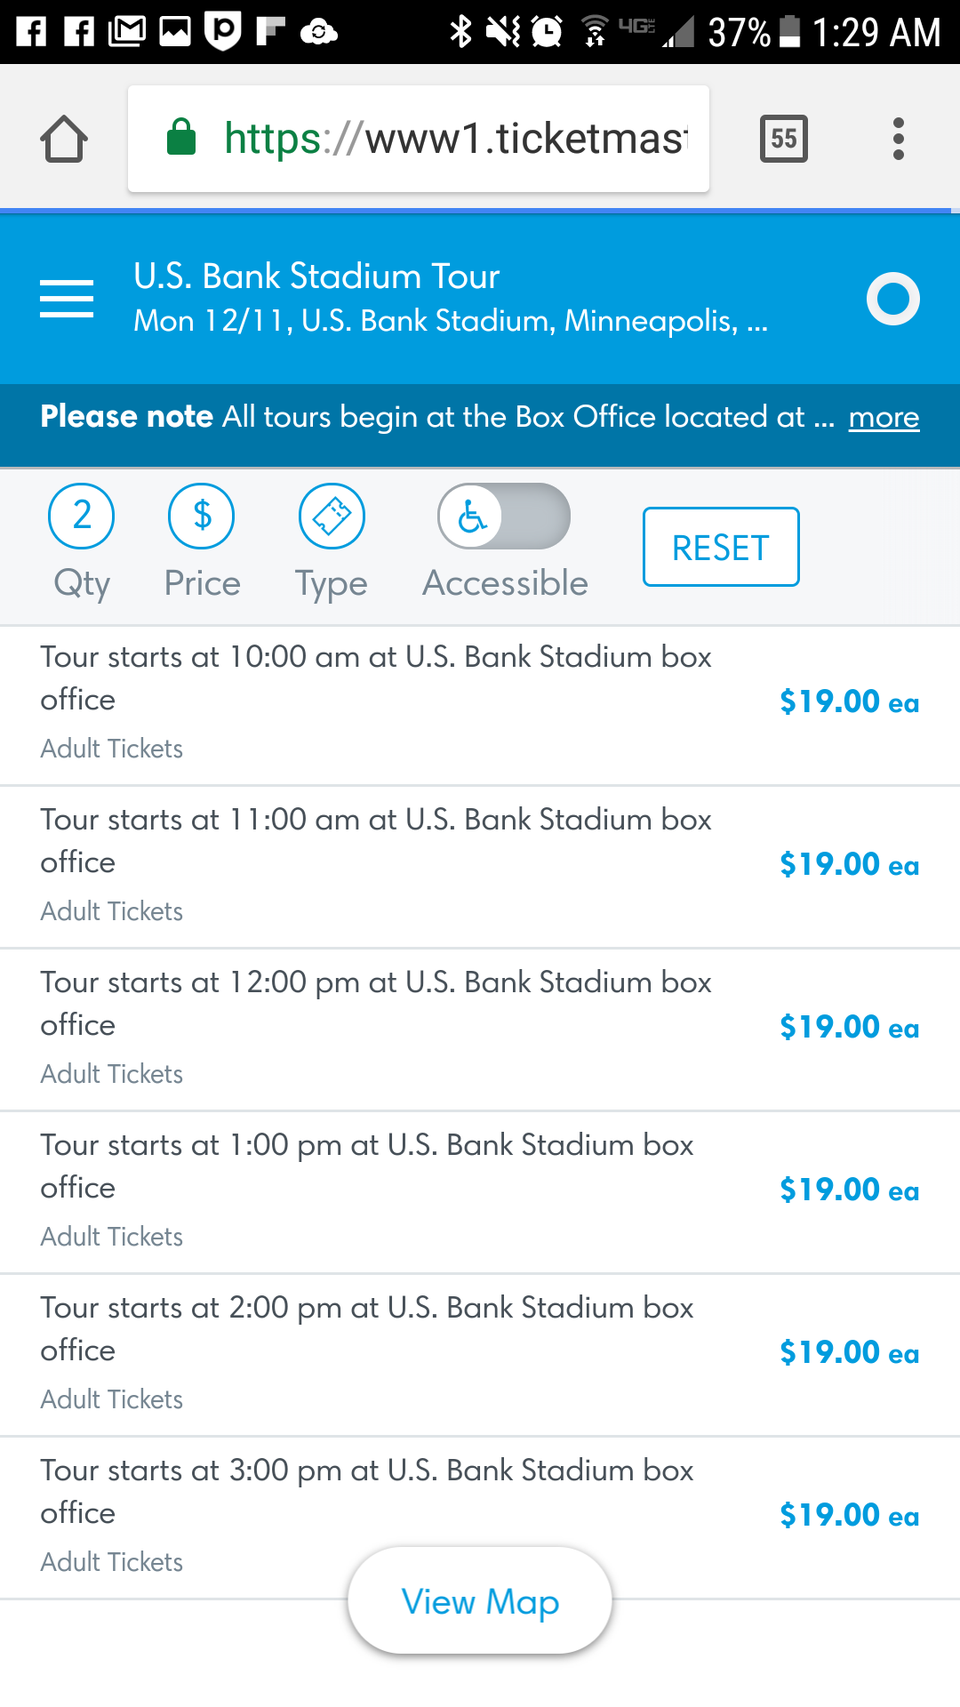Tap the $19.00 price of 3:00 pm tour
Screen dimensions: 960x1707
pos(848,1515)
